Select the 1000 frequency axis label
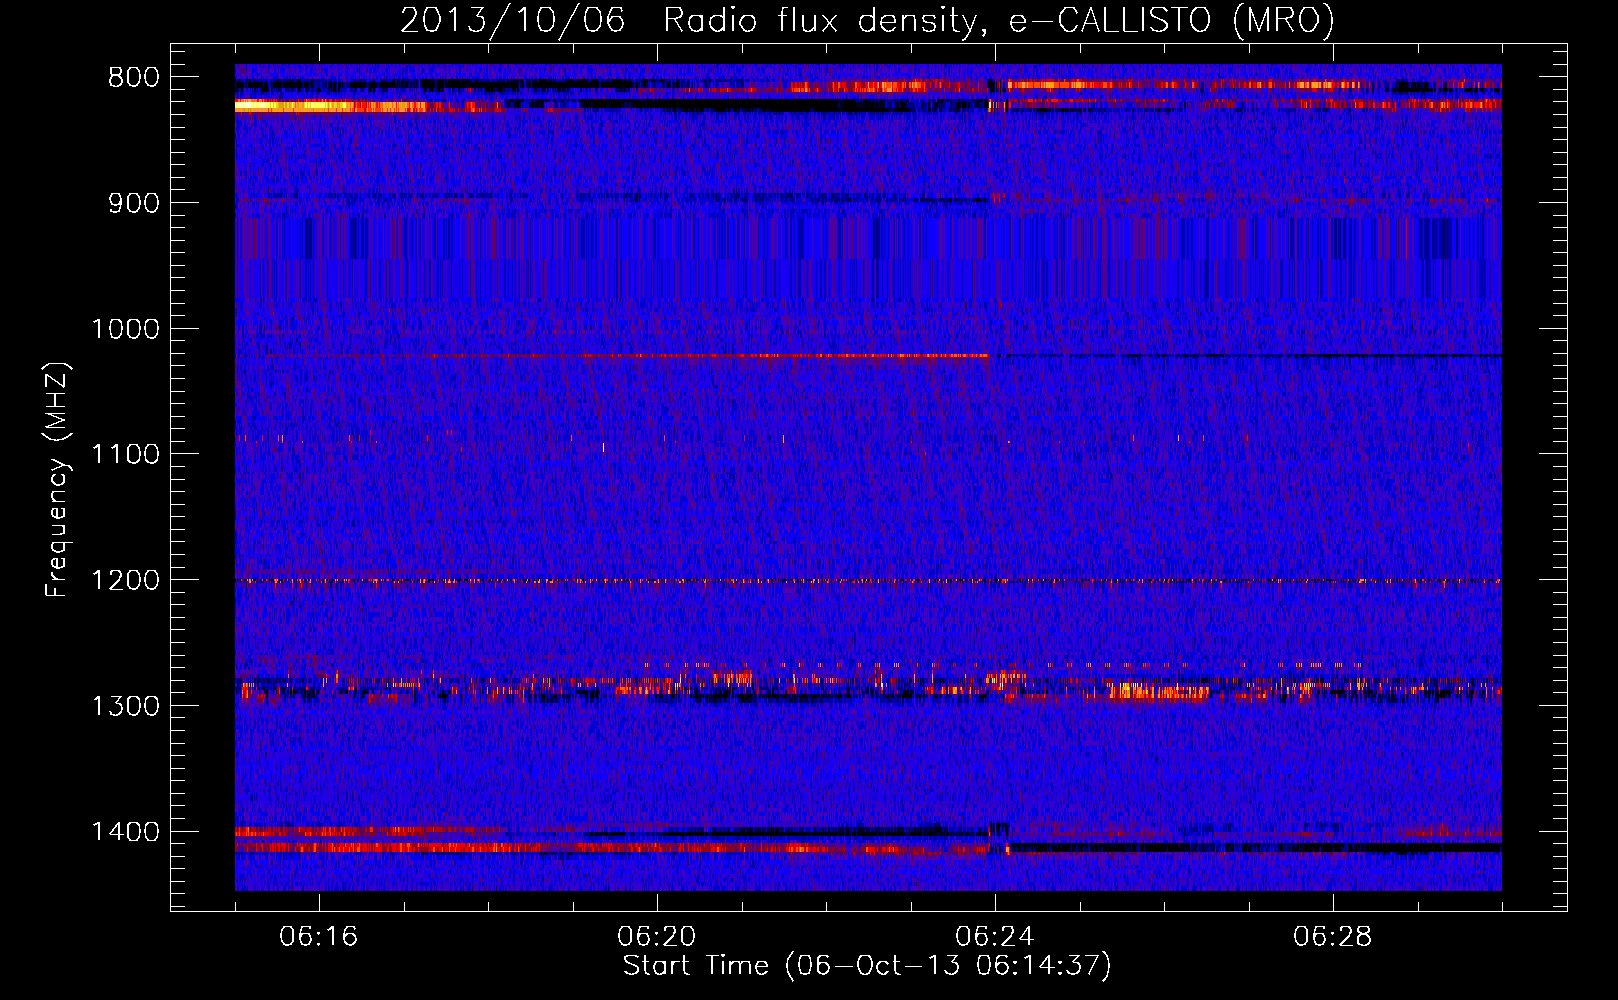 [125, 329]
